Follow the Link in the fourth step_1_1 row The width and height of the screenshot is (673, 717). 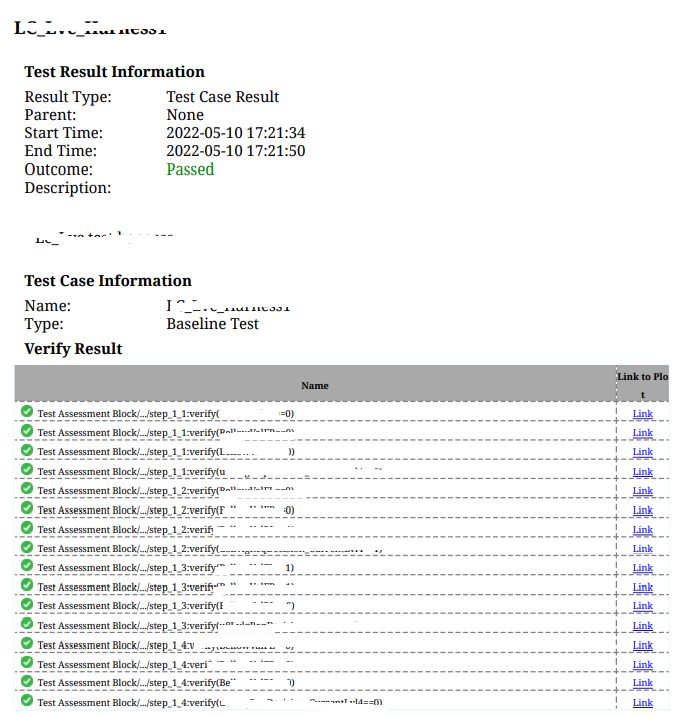(642, 472)
